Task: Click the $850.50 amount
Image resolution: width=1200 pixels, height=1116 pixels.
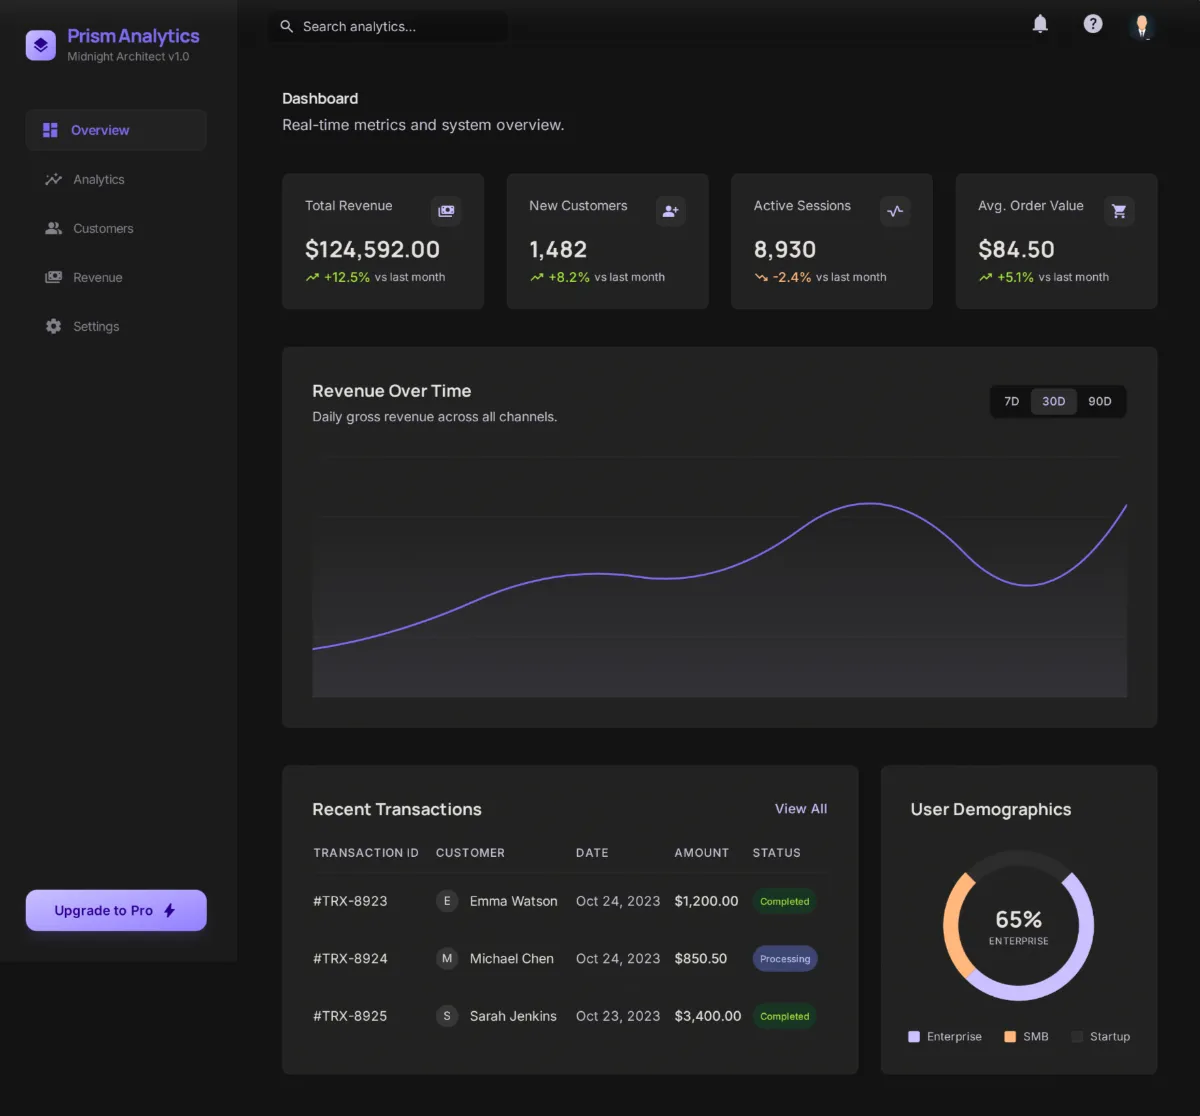Action: [x=700, y=958]
